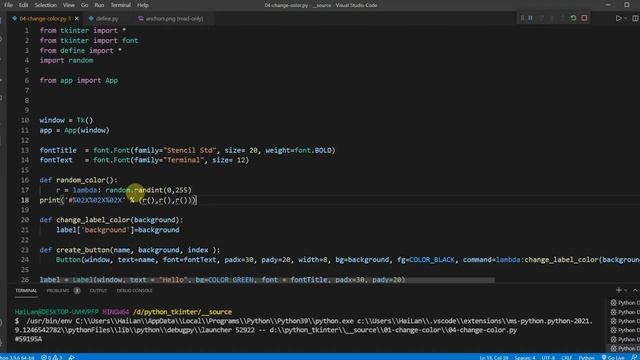
Task: Click 'from tkinter import font' on line 2
Action: tap(89, 40)
